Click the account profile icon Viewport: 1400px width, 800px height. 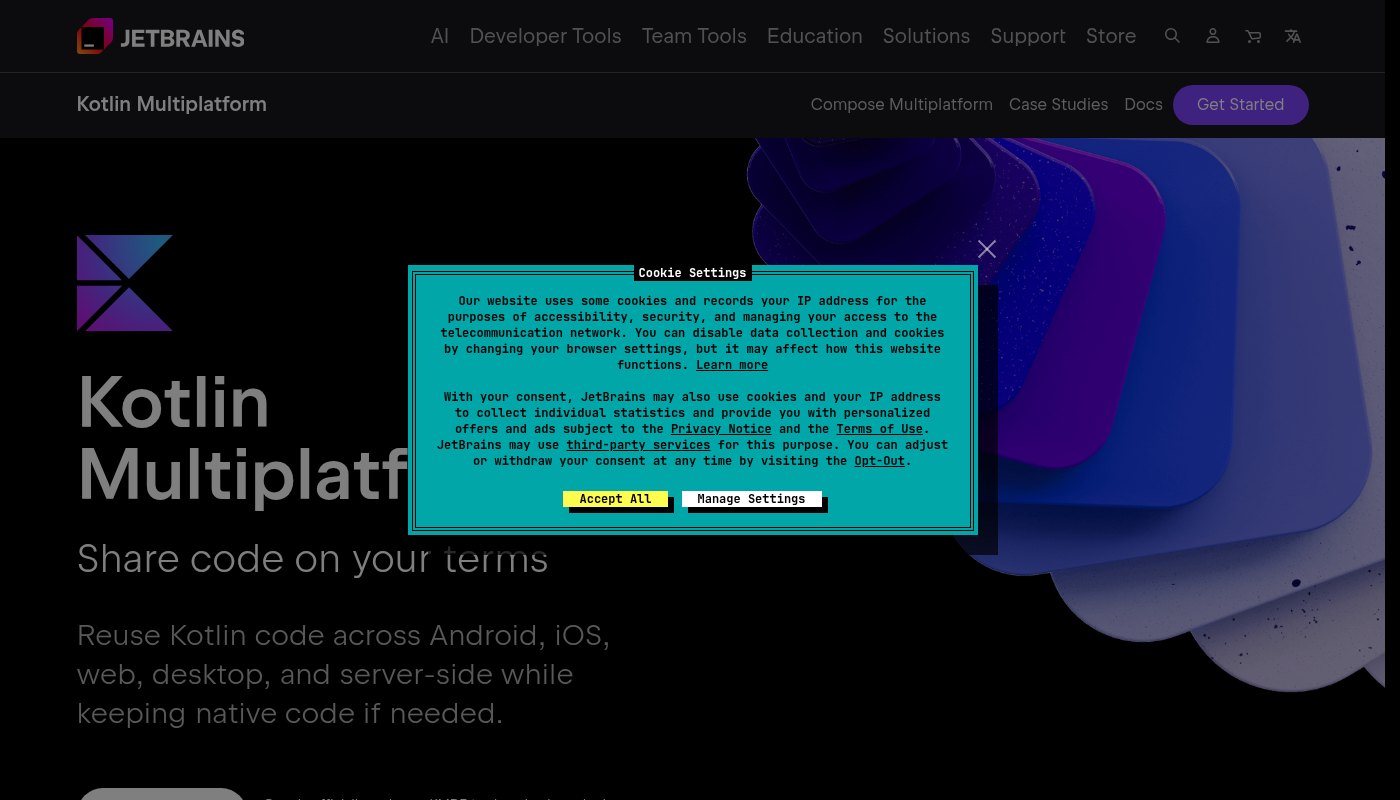[1212, 36]
